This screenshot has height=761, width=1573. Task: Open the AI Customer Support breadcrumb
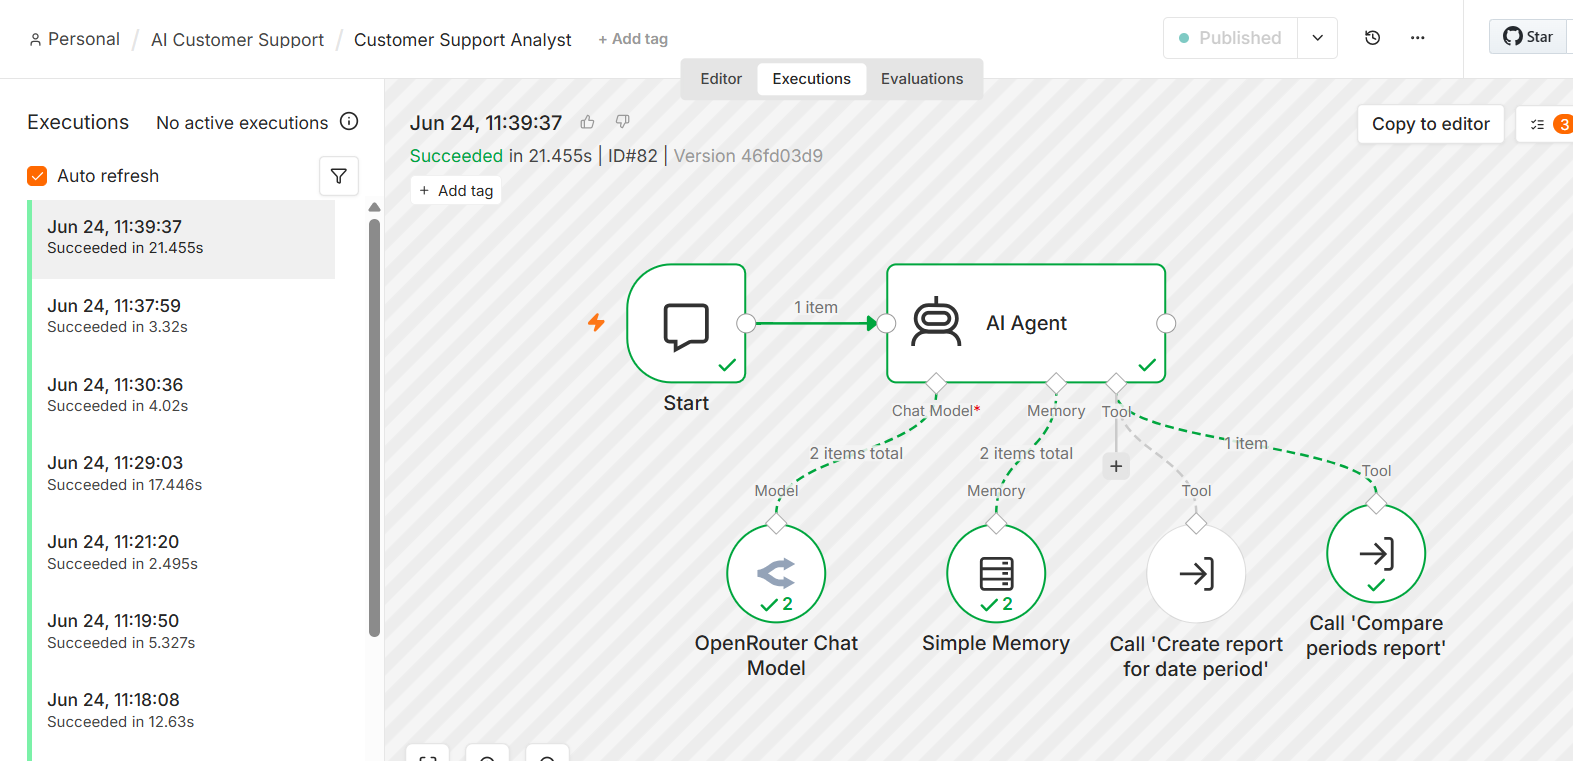(237, 40)
